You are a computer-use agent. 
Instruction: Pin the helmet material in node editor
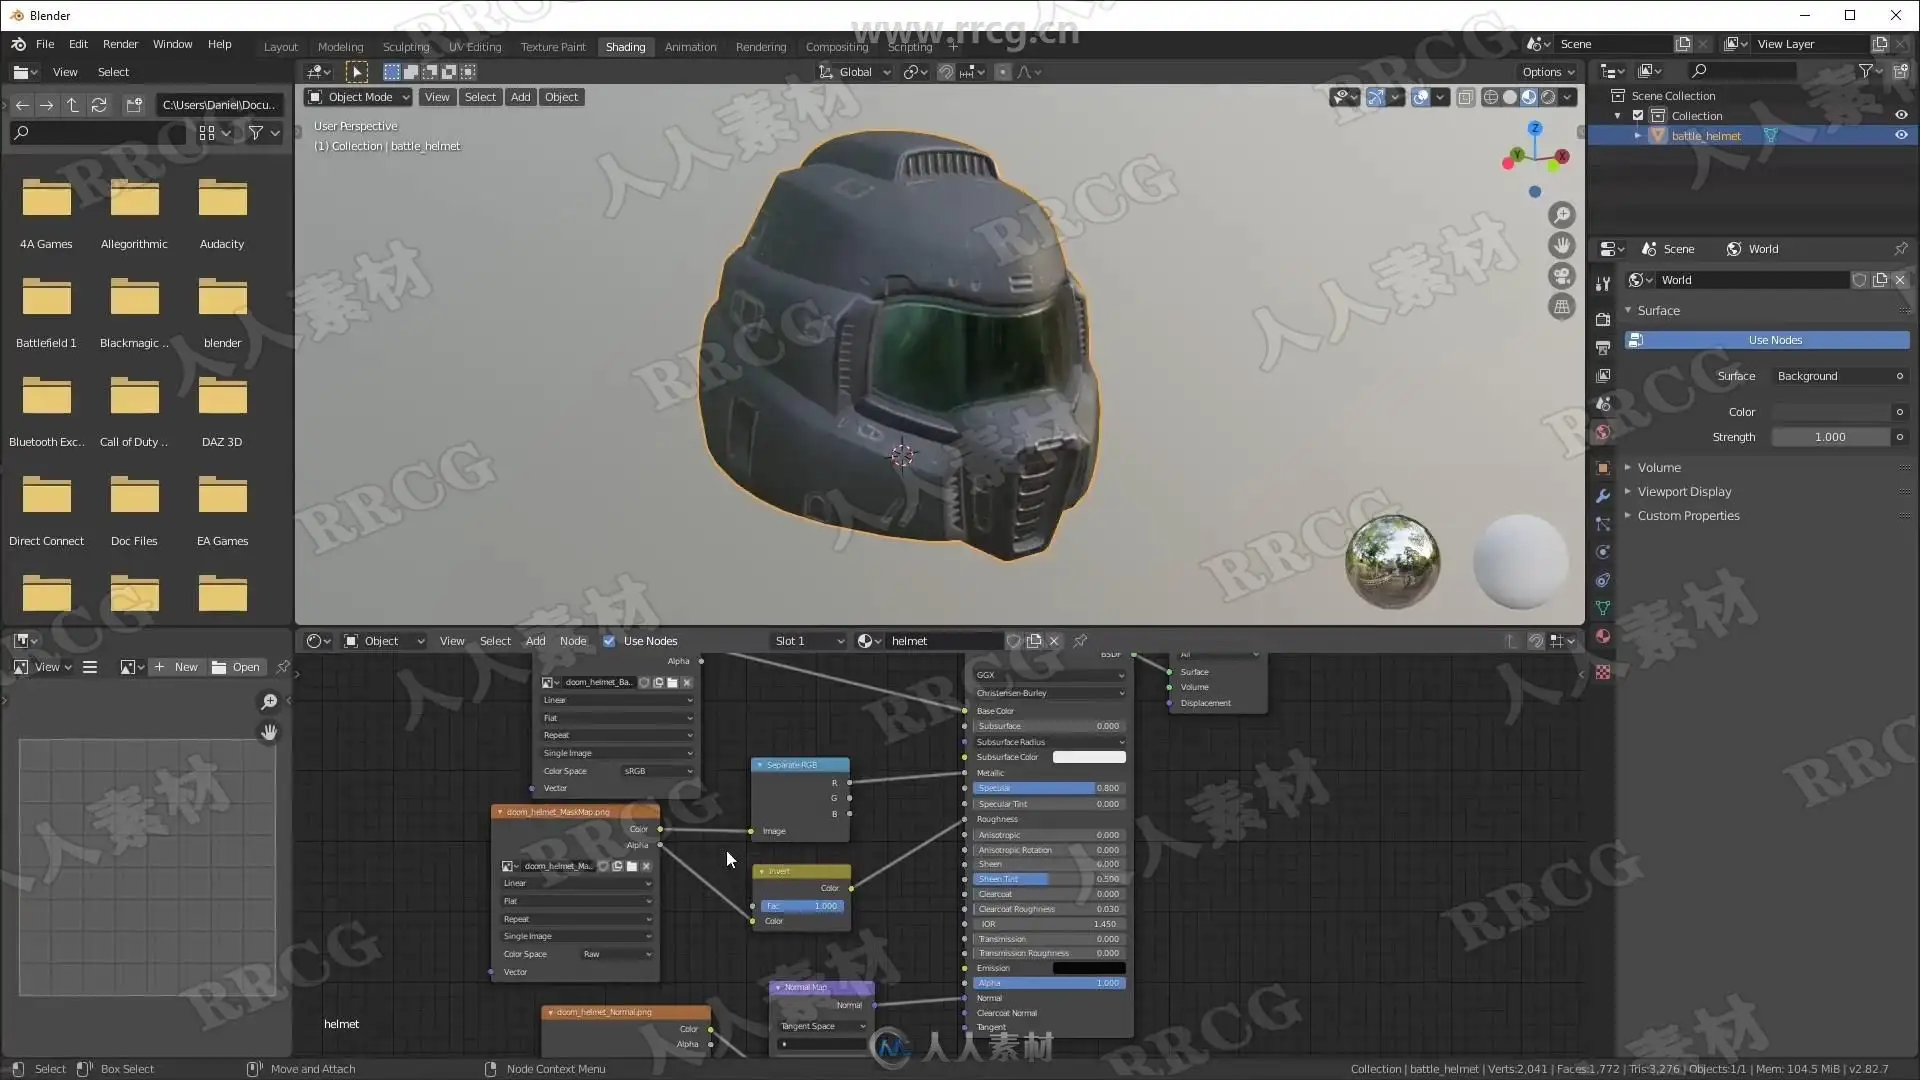[x=1080, y=641]
